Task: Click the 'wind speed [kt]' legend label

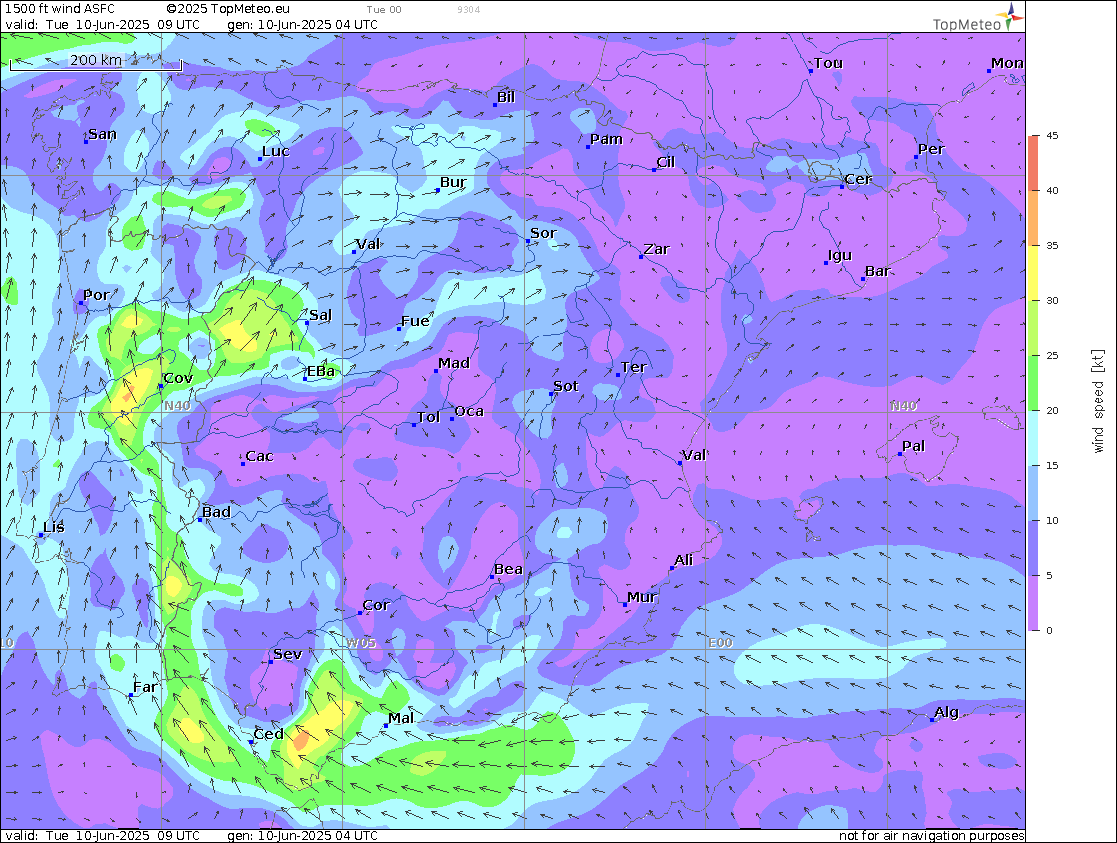Action: [x=1098, y=401]
